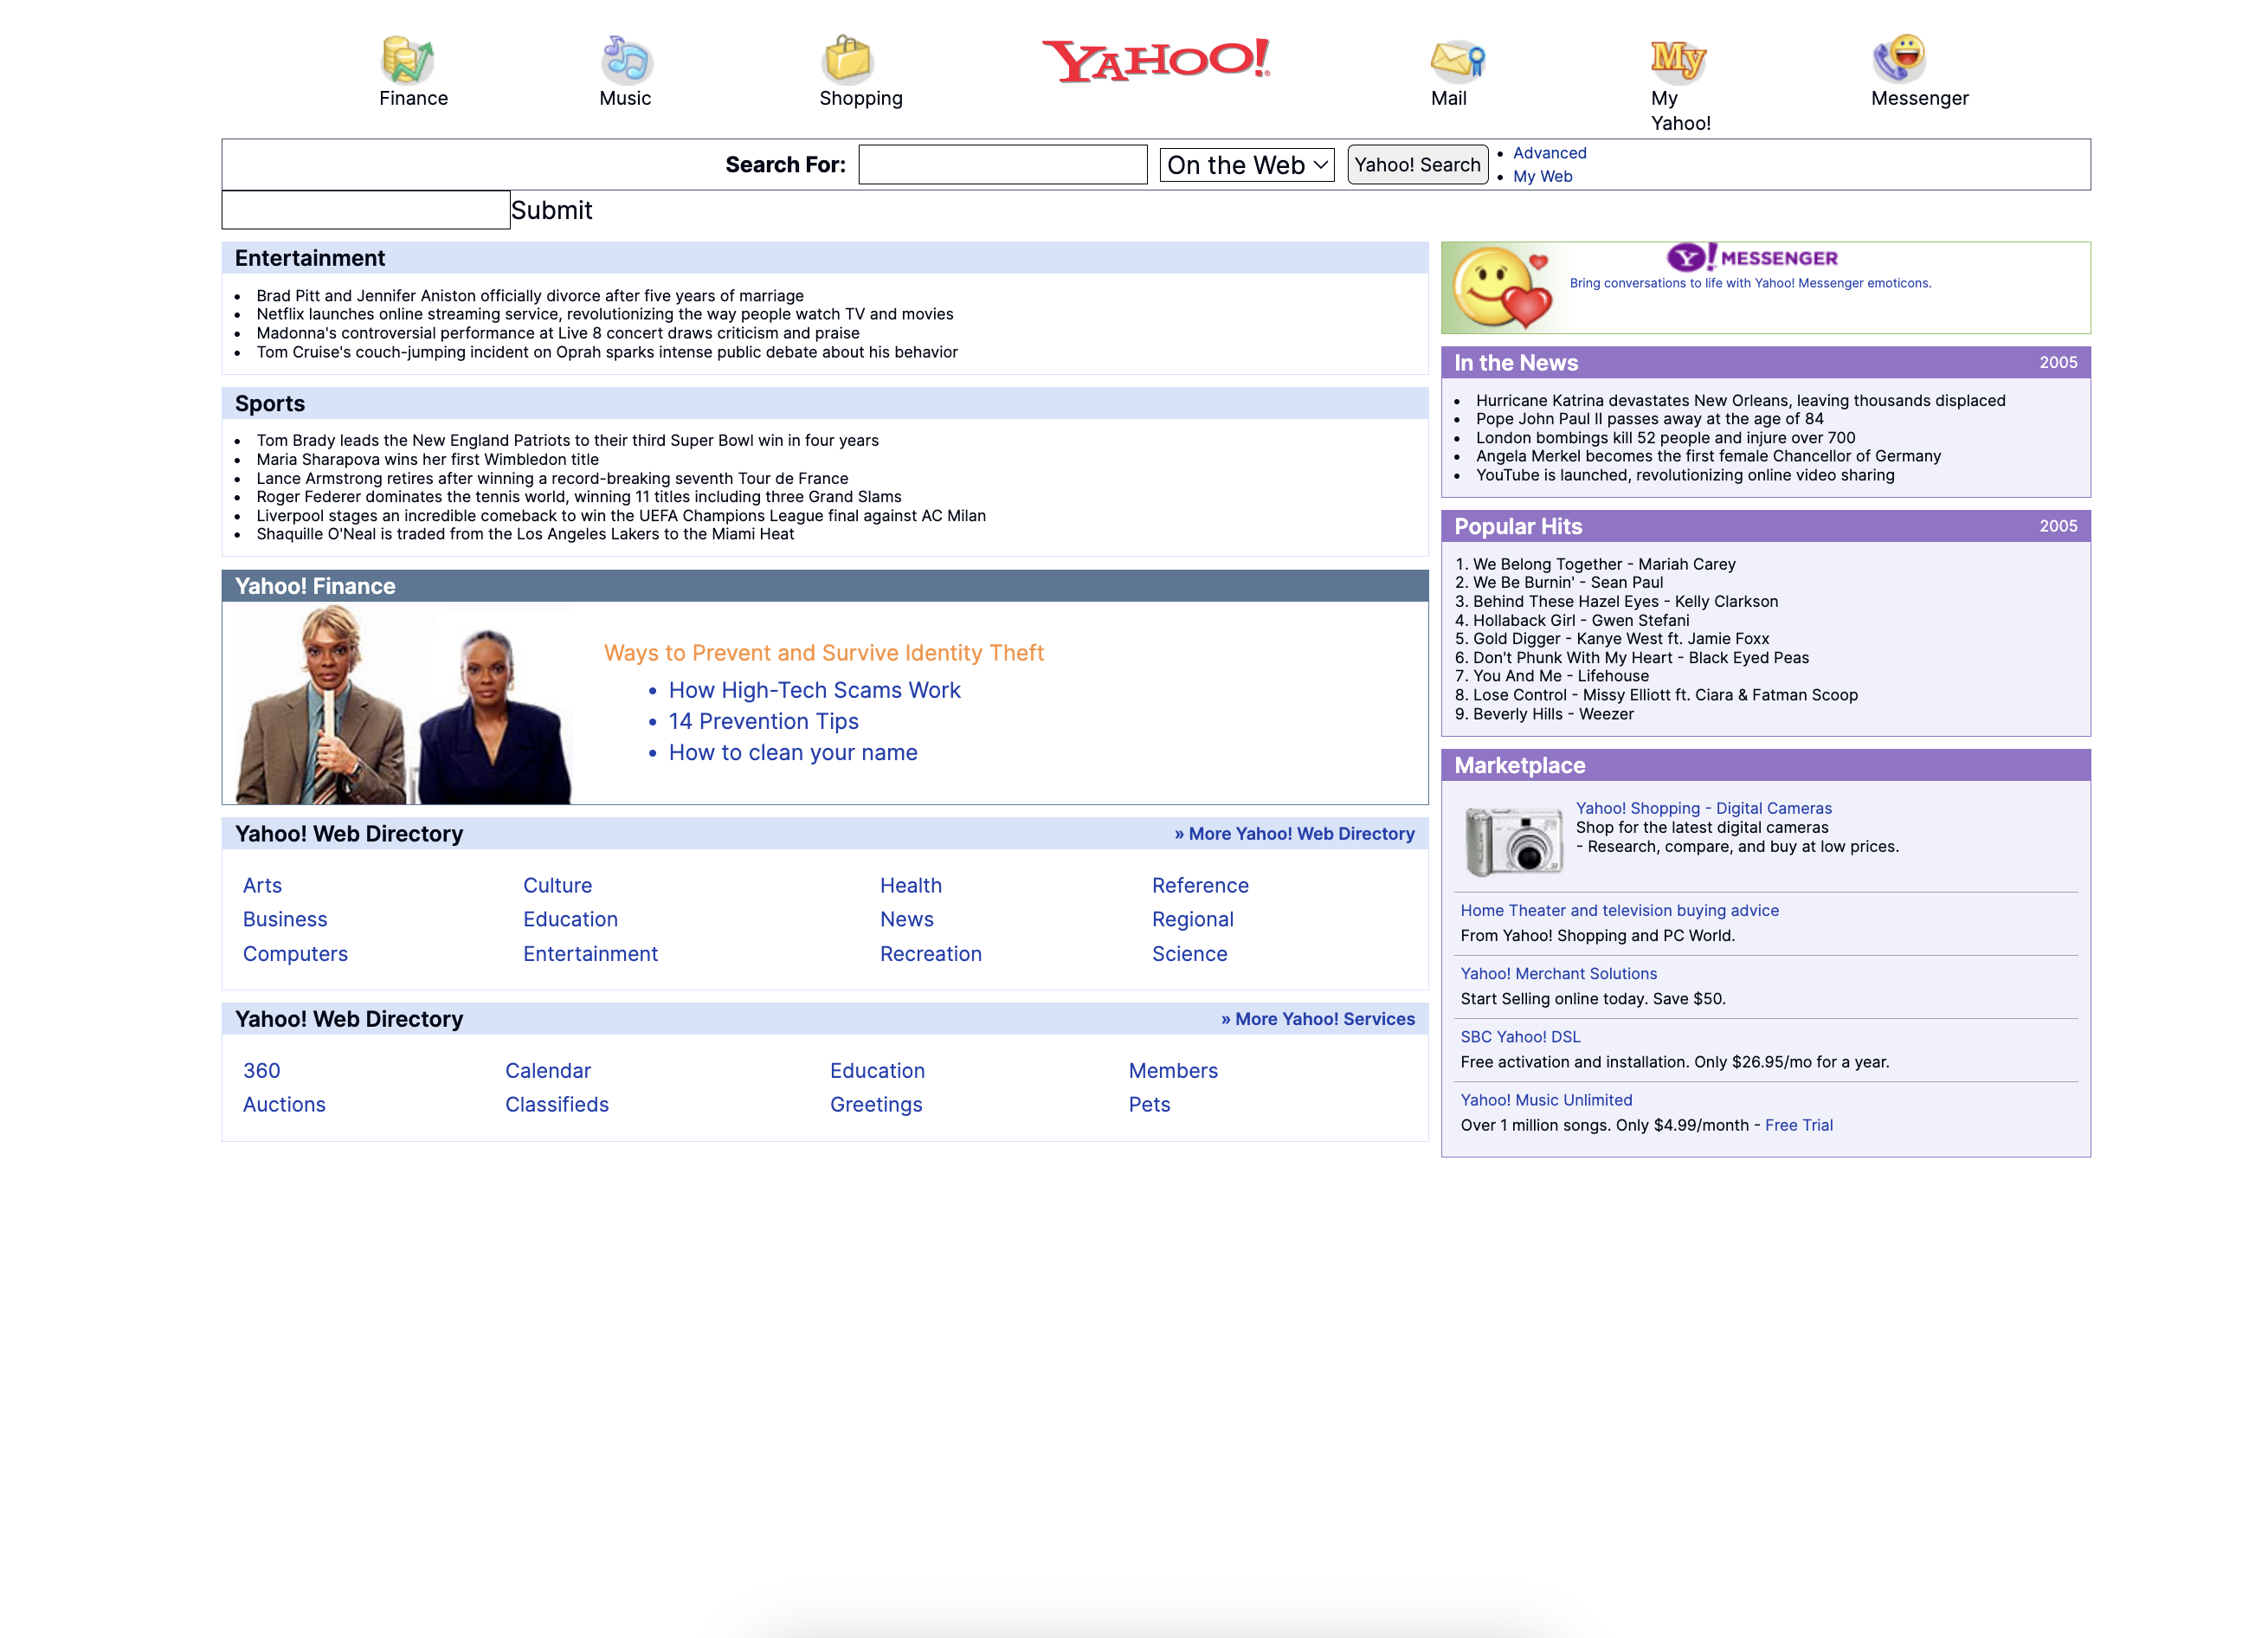Open the Music notes icon
Screen dimensions: 2268x1638
[x=626, y=60]
